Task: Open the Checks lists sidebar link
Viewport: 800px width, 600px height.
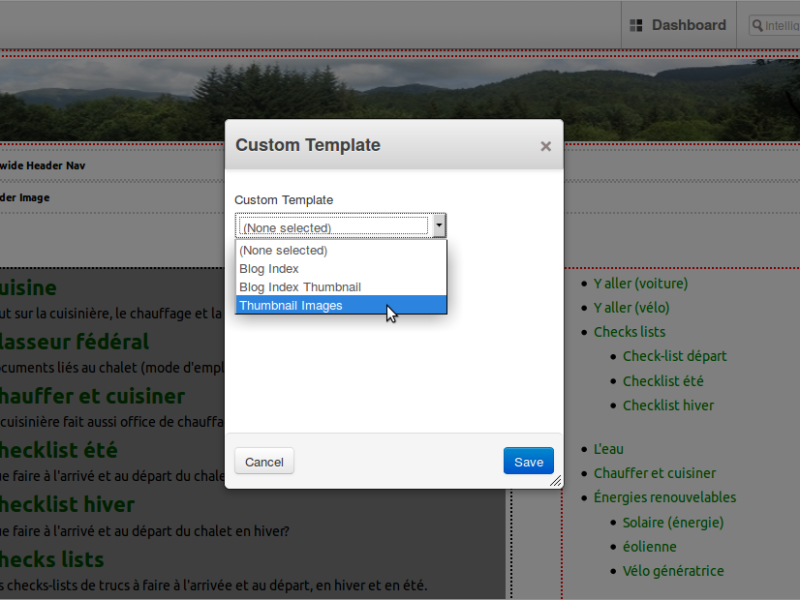Action: click(629, 332)
